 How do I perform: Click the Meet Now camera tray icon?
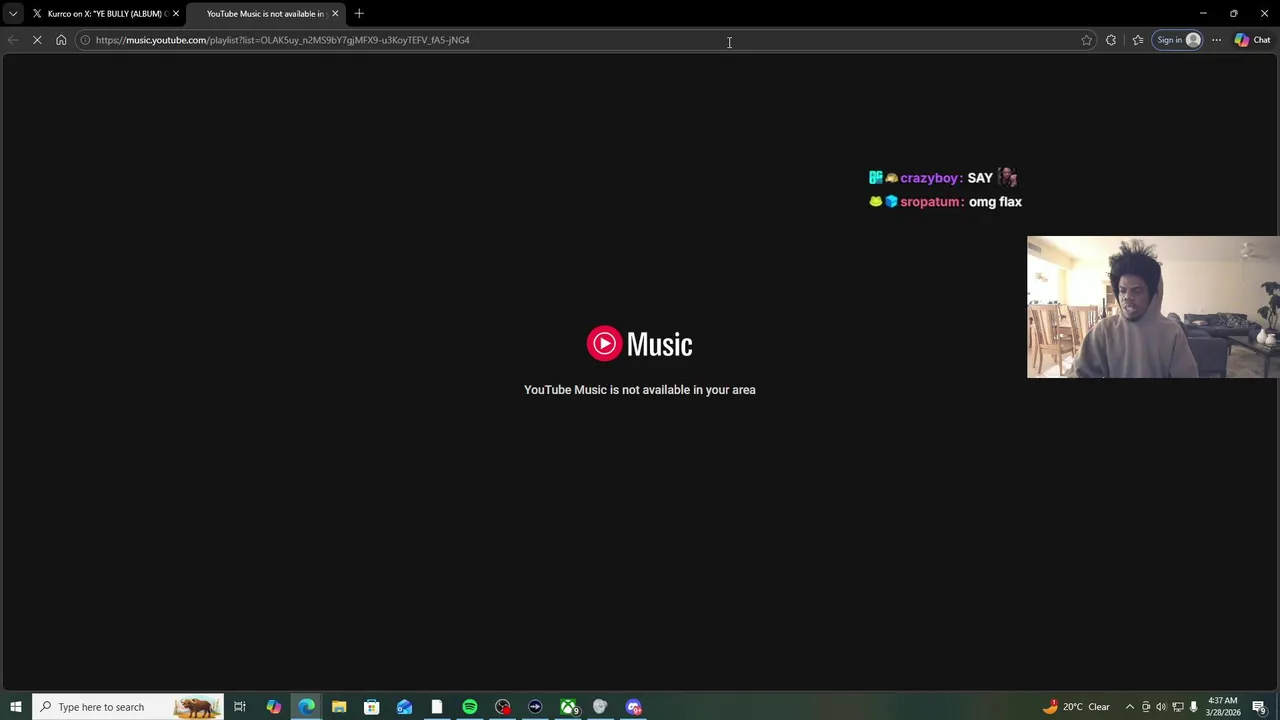pyautogui.click(x=1146, y=707)
